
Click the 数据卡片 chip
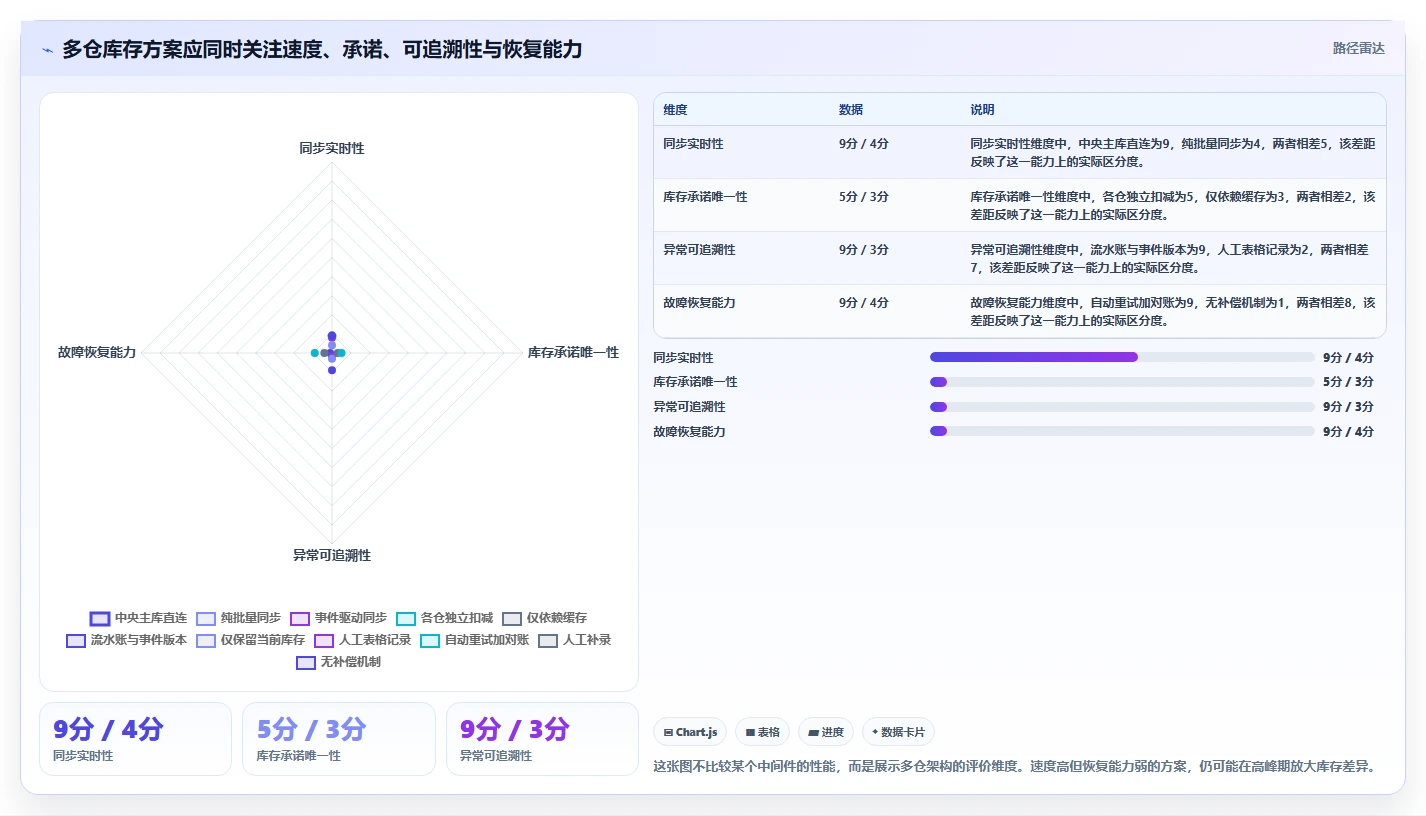point(898,732)
